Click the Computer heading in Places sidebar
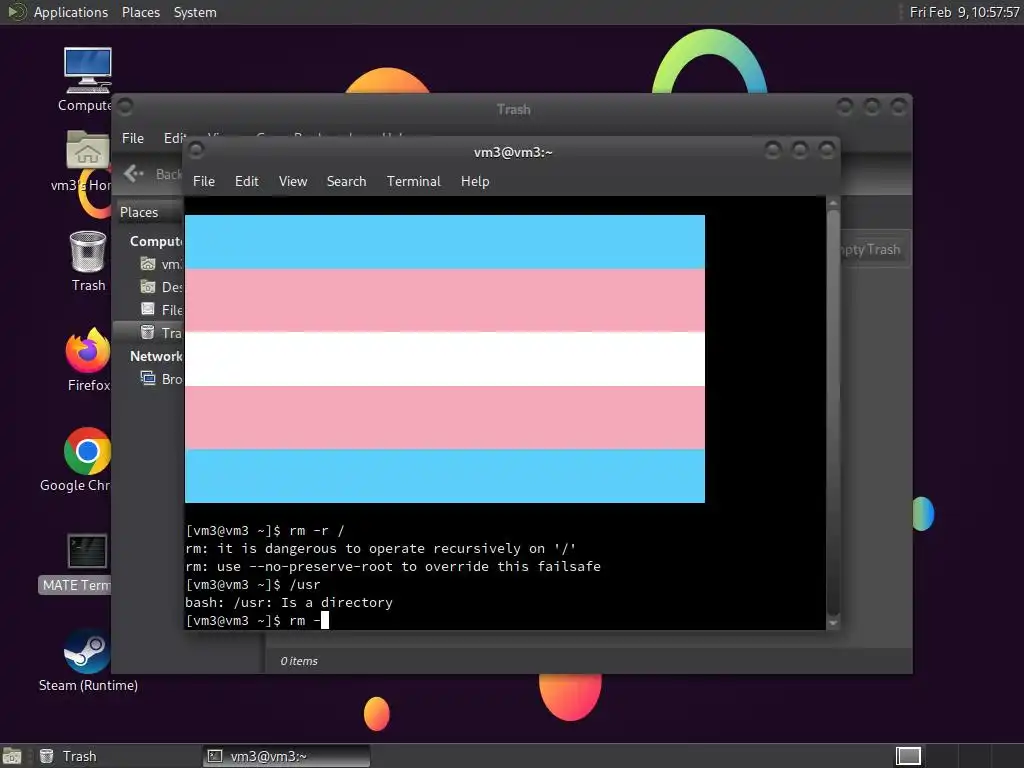Viewport: 1024px width, 768px height. click(x=155, y=241)
